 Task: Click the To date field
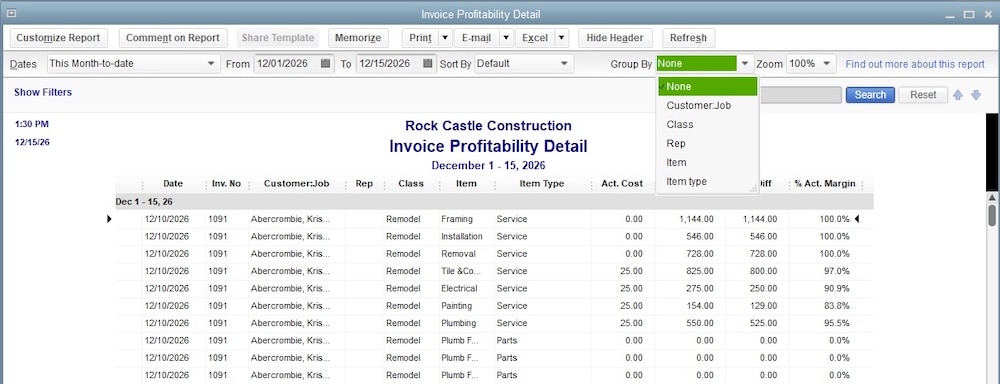tap(388, 64)
